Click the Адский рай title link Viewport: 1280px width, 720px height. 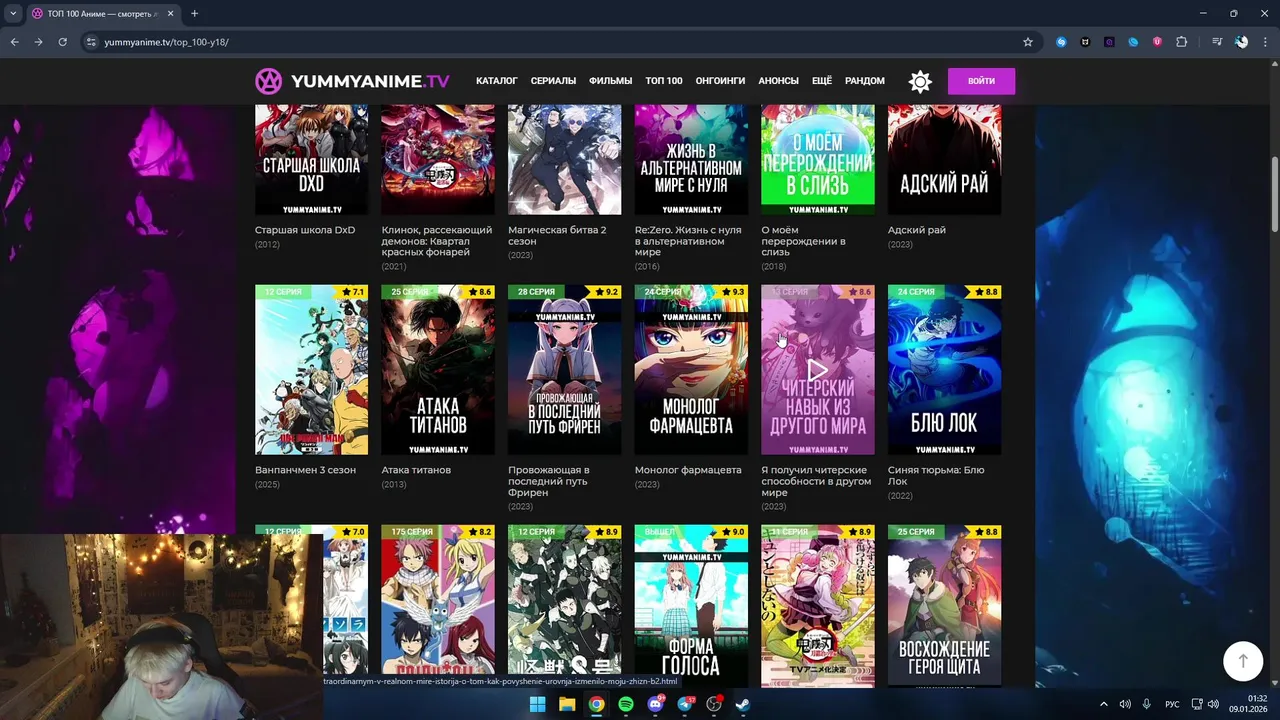coord(917,230)
